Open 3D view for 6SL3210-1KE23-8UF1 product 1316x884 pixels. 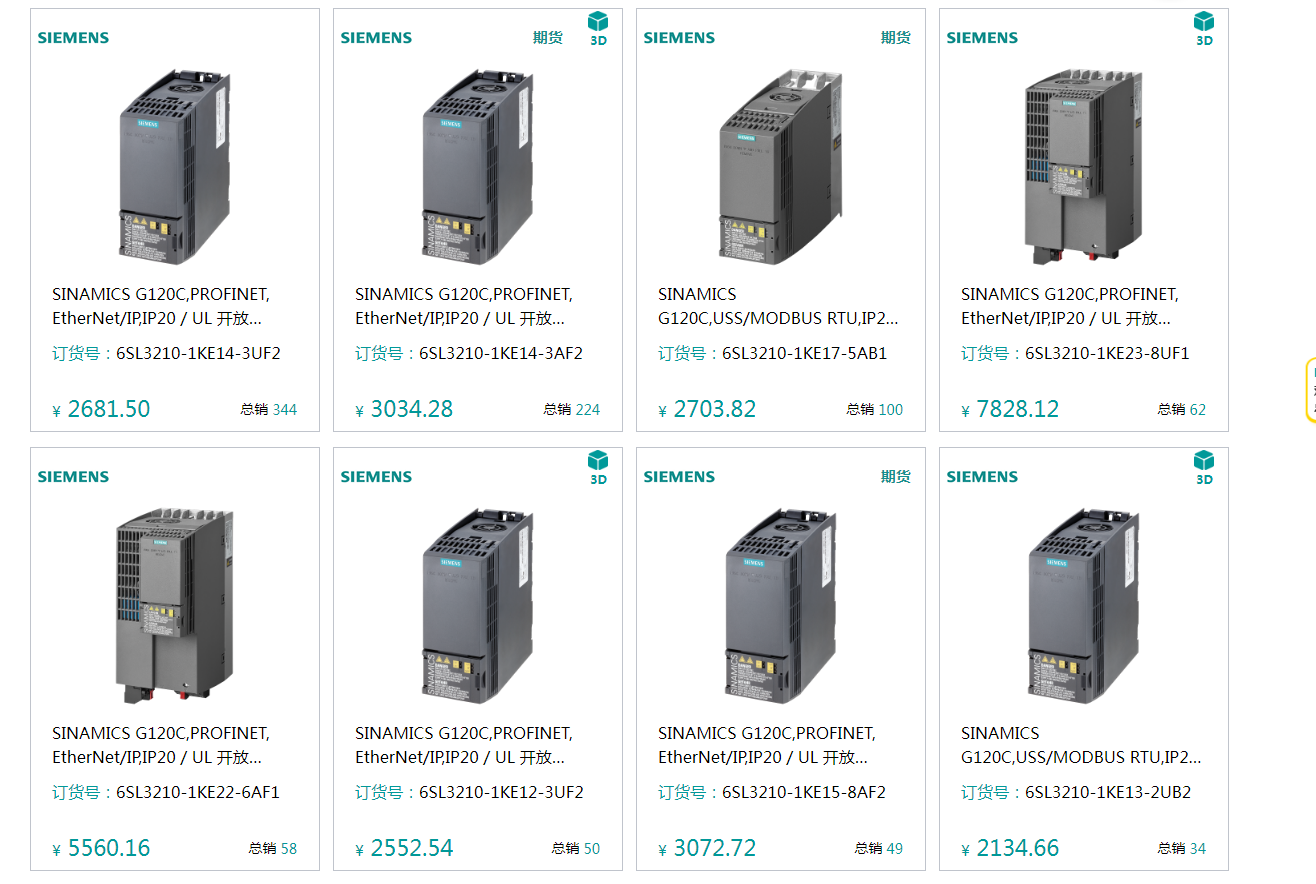click(1204, 28)
